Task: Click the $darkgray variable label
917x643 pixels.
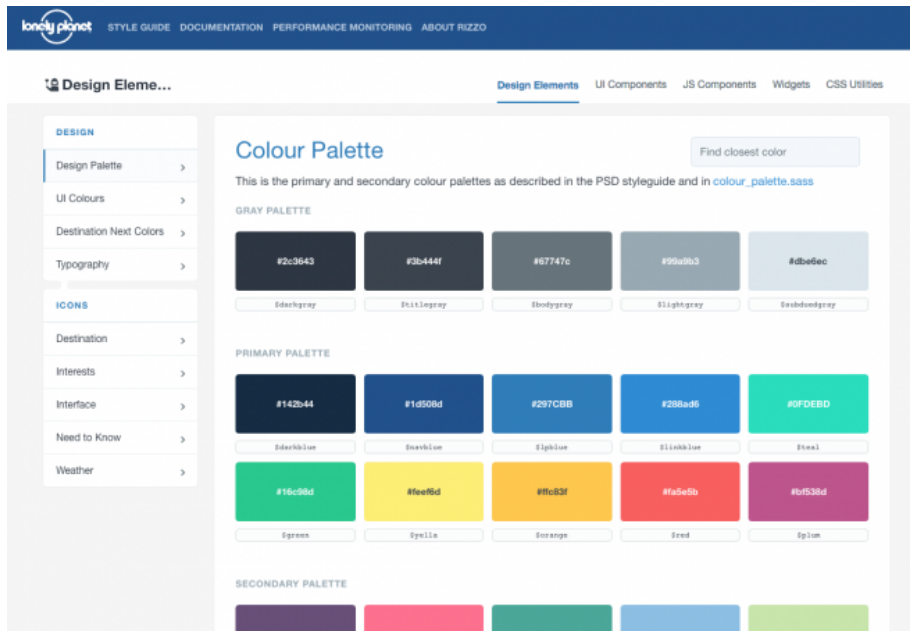Action: point(295,305)
